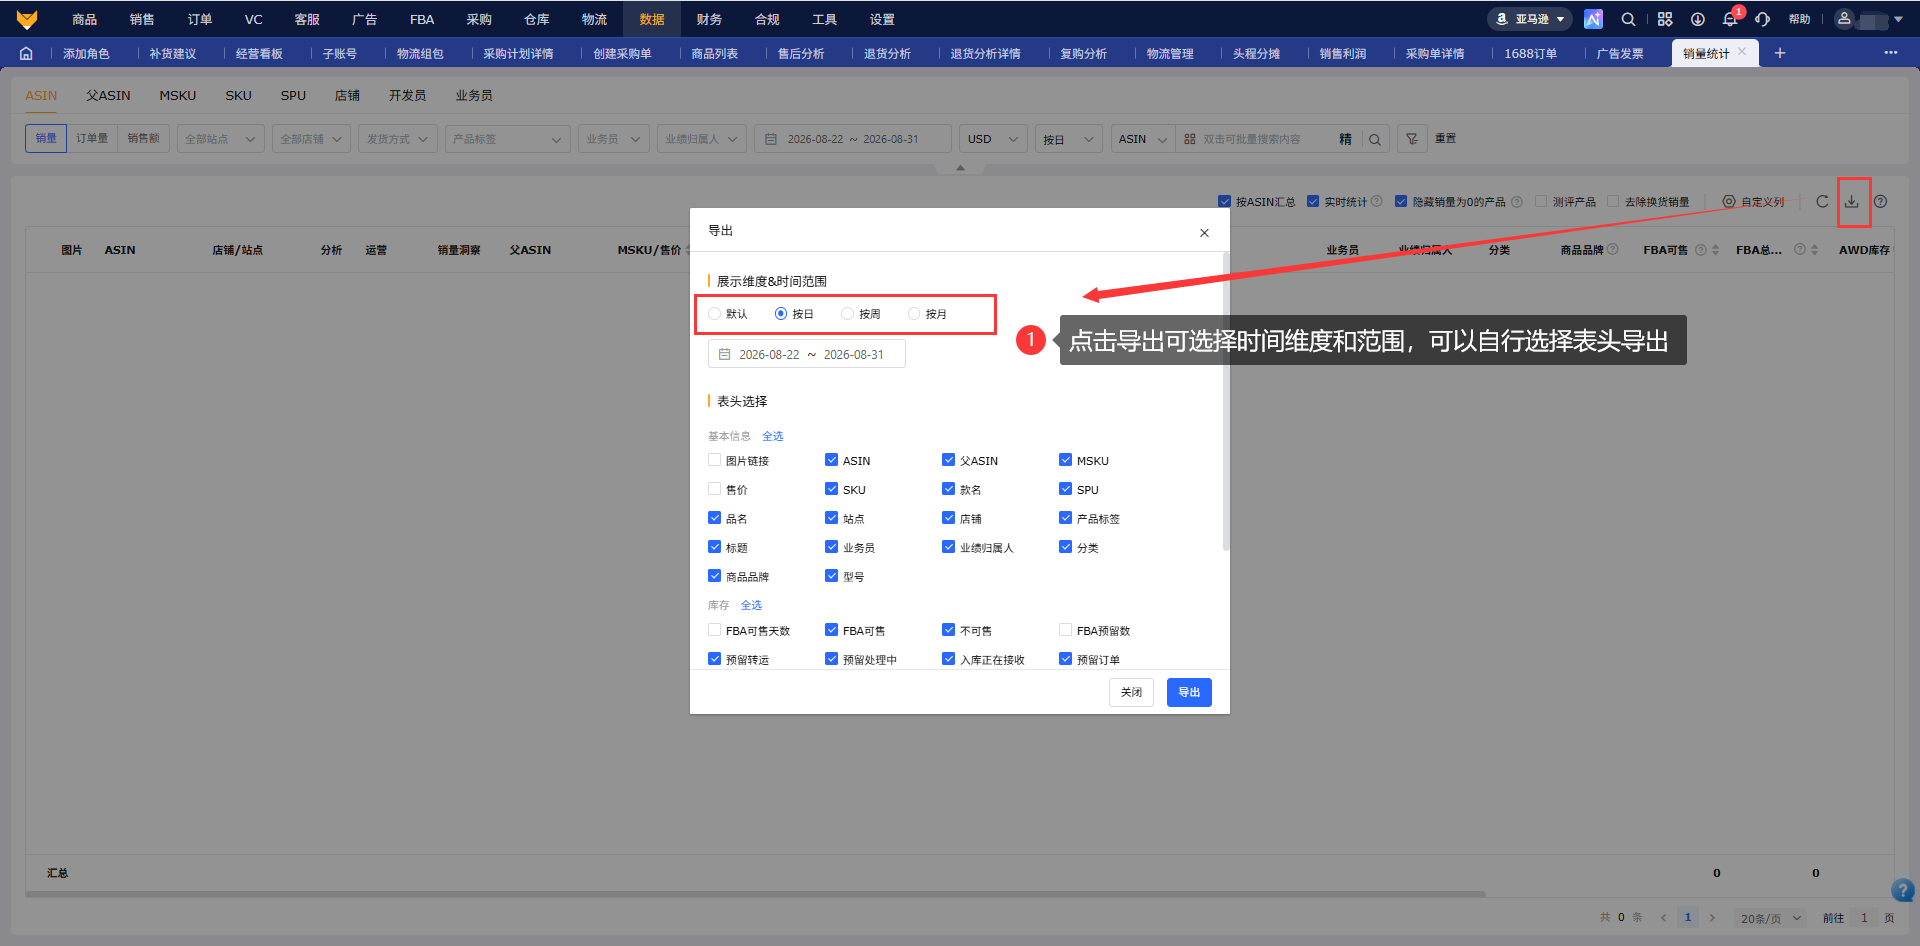The height and width of the screenshot is (946, 1920).
Task: Check the FBA预留数 checkbox
Action: pyautogui.click(x=1066, y=630)
